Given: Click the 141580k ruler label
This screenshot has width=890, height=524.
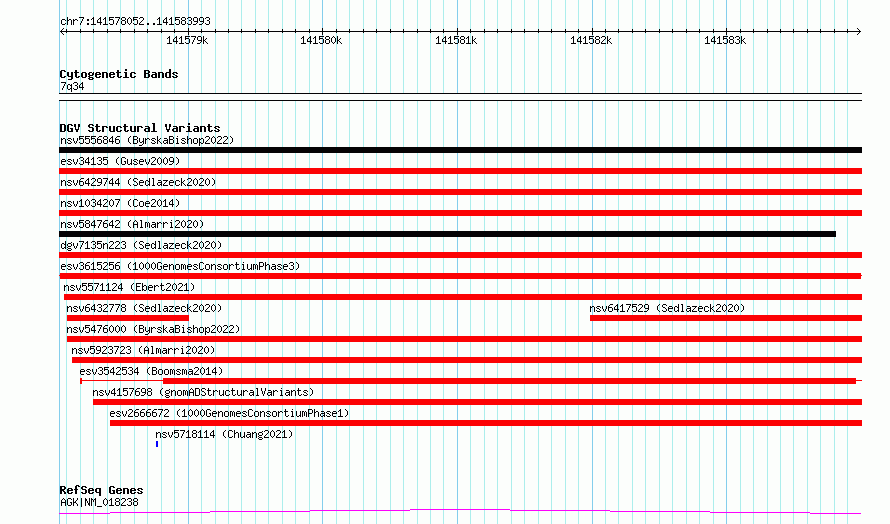Looking at the screenshot, I should click(321, 40).
